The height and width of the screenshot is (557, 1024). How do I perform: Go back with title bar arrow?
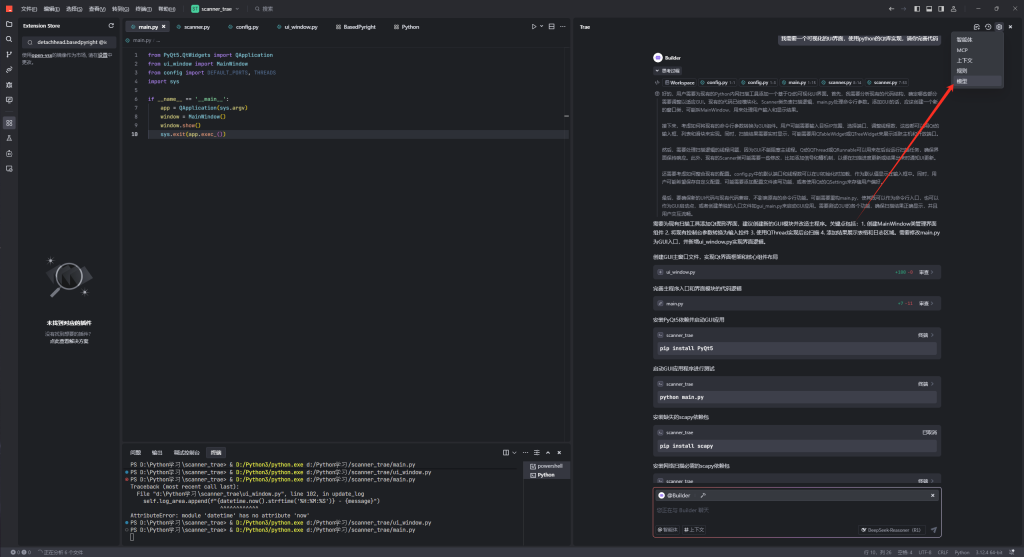pos(891,8)
